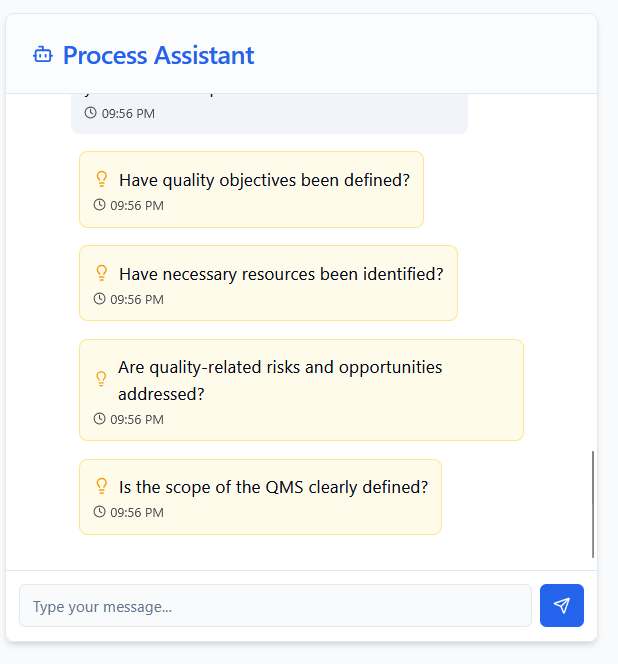
Task: Click lightbulb icon for risks and opportunities suggestion
Action: point(101,379)
